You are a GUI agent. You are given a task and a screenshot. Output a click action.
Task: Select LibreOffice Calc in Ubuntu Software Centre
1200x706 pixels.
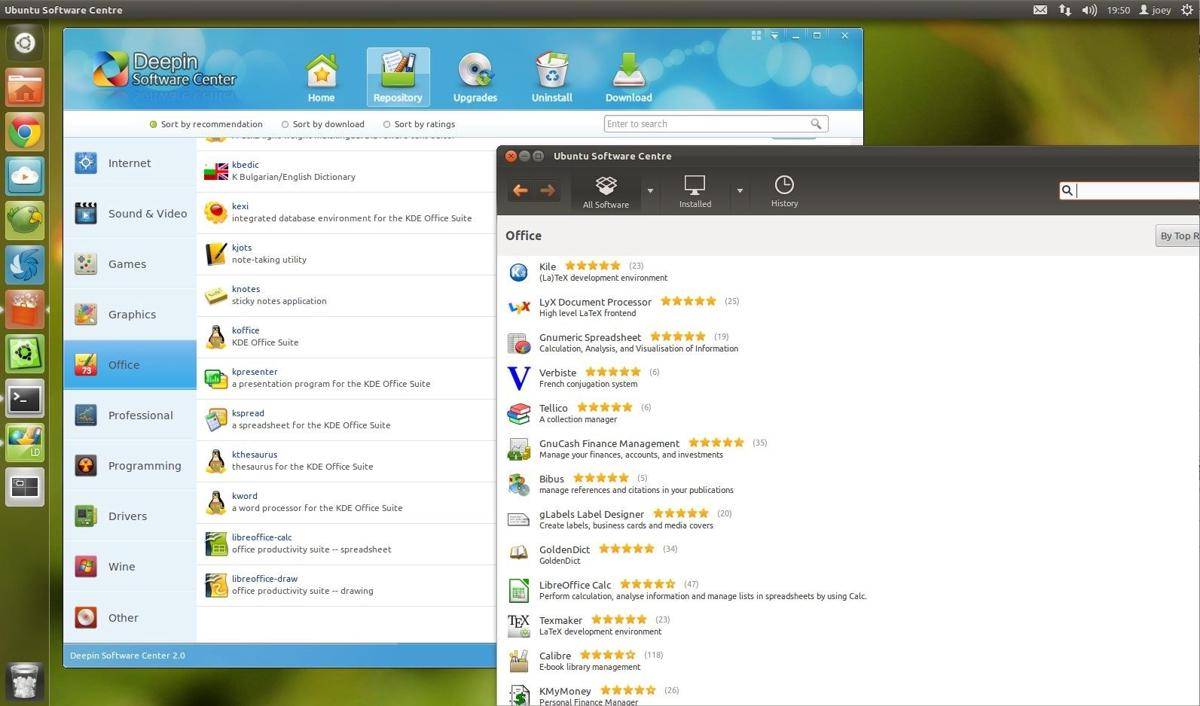click(x=850, y=590)
